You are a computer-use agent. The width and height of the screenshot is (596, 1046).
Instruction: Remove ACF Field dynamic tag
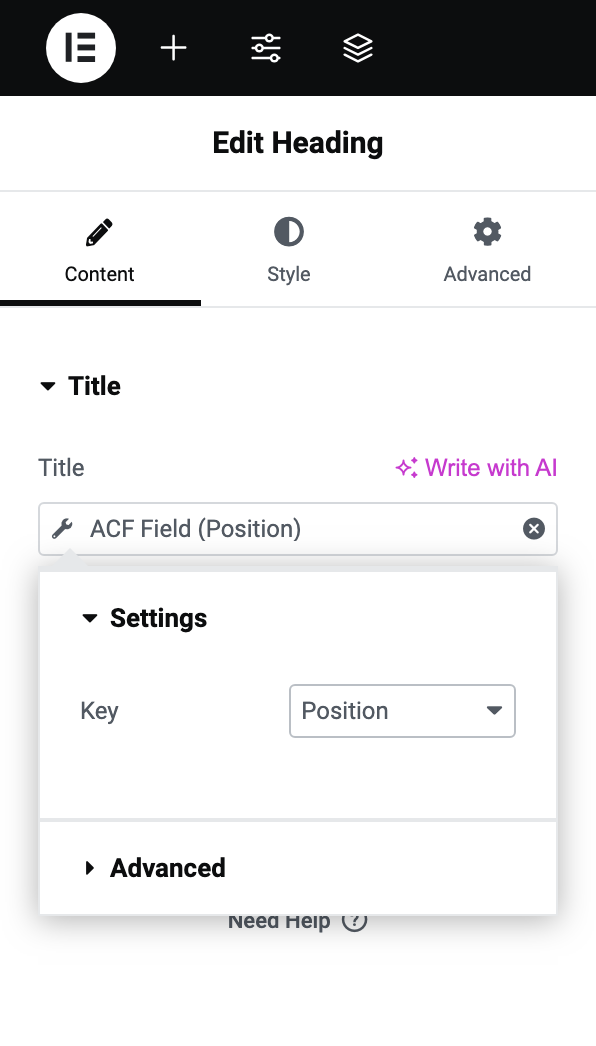click(533, 529)
